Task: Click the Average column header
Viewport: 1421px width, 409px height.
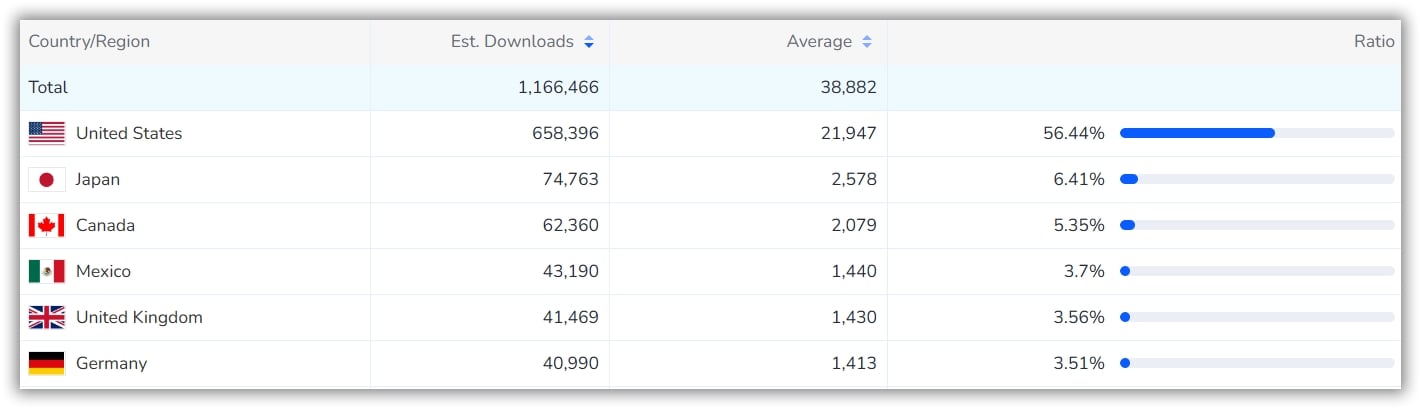Action: [819, 42]
